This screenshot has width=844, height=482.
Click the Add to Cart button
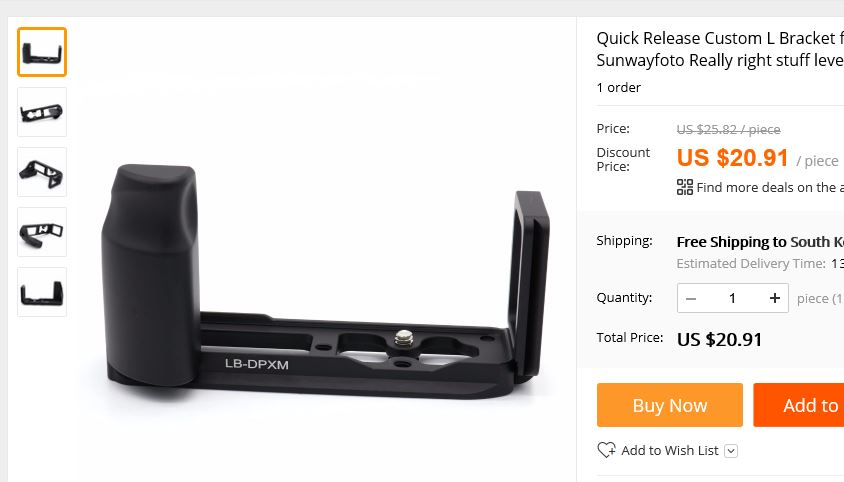pyautogui.click(x=799, y=405)
